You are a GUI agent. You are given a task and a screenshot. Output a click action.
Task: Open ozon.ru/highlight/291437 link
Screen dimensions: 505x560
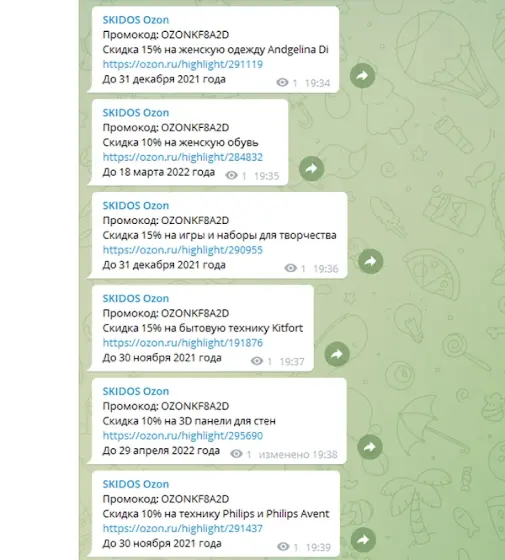pyautogui.click(x=182, y=529)
